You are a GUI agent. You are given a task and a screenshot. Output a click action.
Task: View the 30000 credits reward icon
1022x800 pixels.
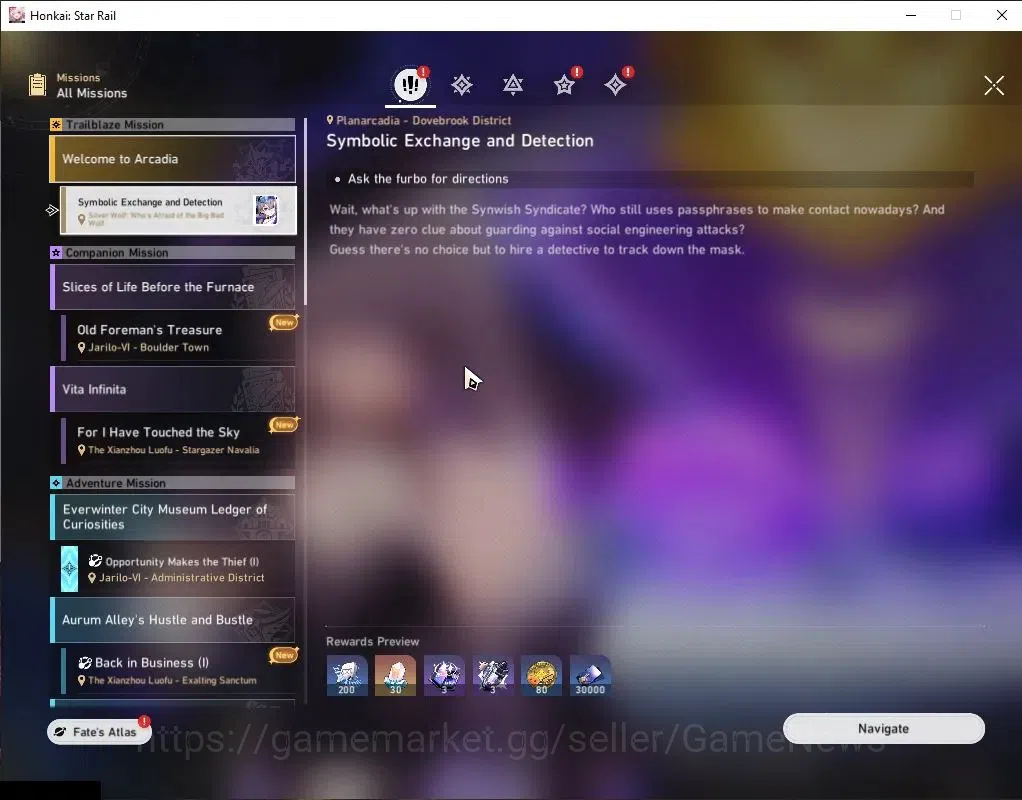coord(590,675)
